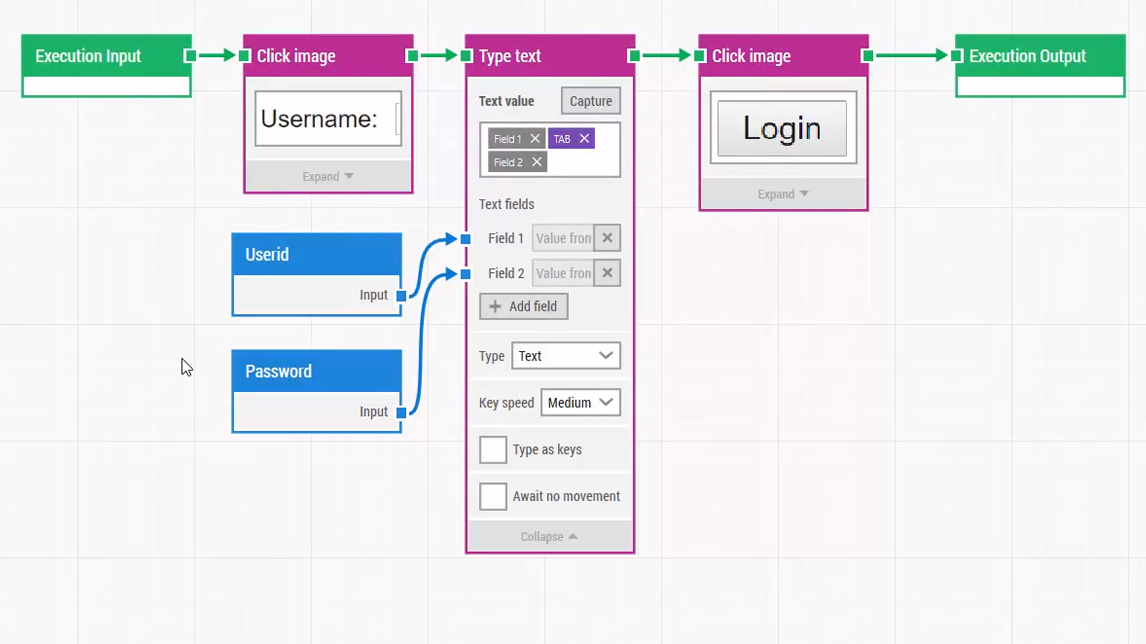Enable the Type as keys checkbox
Screen dimensions: 1146x644
492,449
